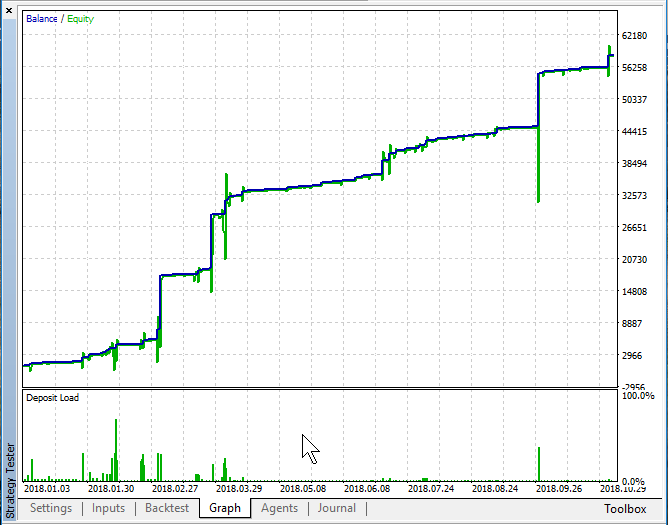Click the 38494 axis value

pyautogui.click(x=634, y=163)
